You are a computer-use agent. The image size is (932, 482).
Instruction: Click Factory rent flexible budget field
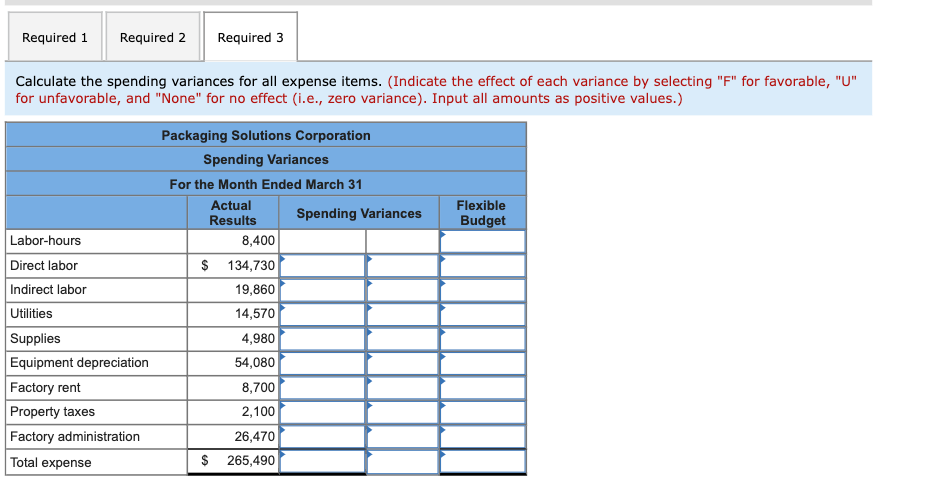[x=483, y=388]
